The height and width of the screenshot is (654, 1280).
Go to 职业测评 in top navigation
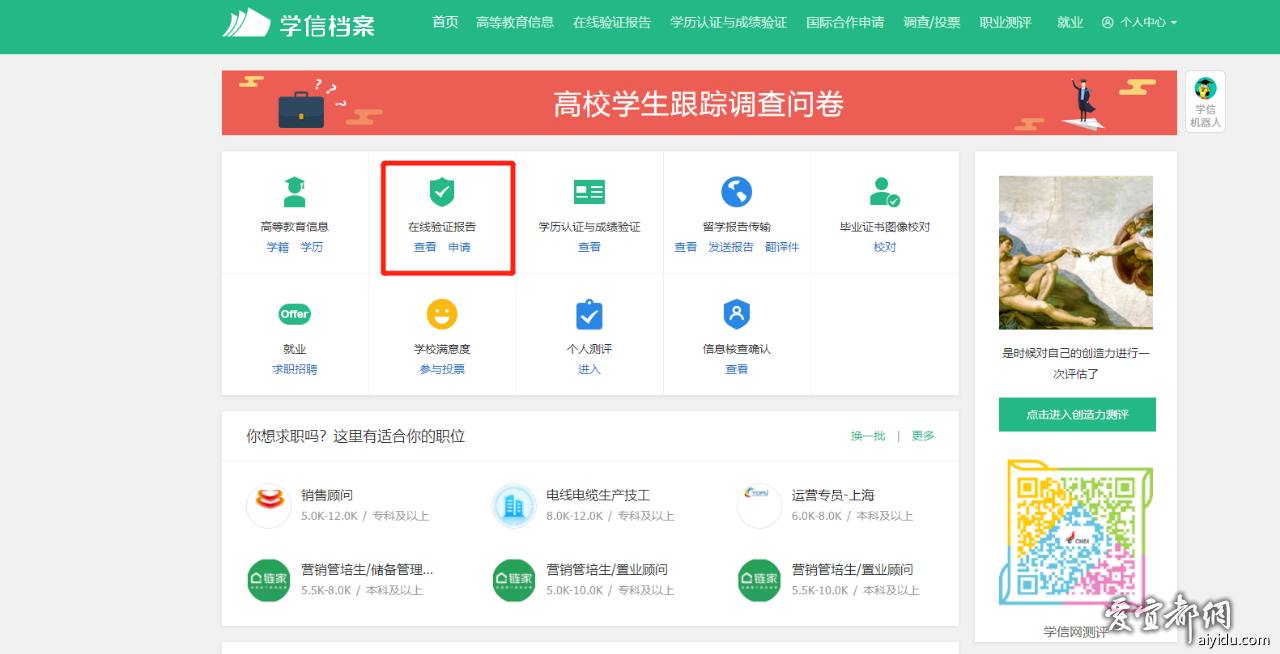pyautogui.click(x=1005, y=22)
